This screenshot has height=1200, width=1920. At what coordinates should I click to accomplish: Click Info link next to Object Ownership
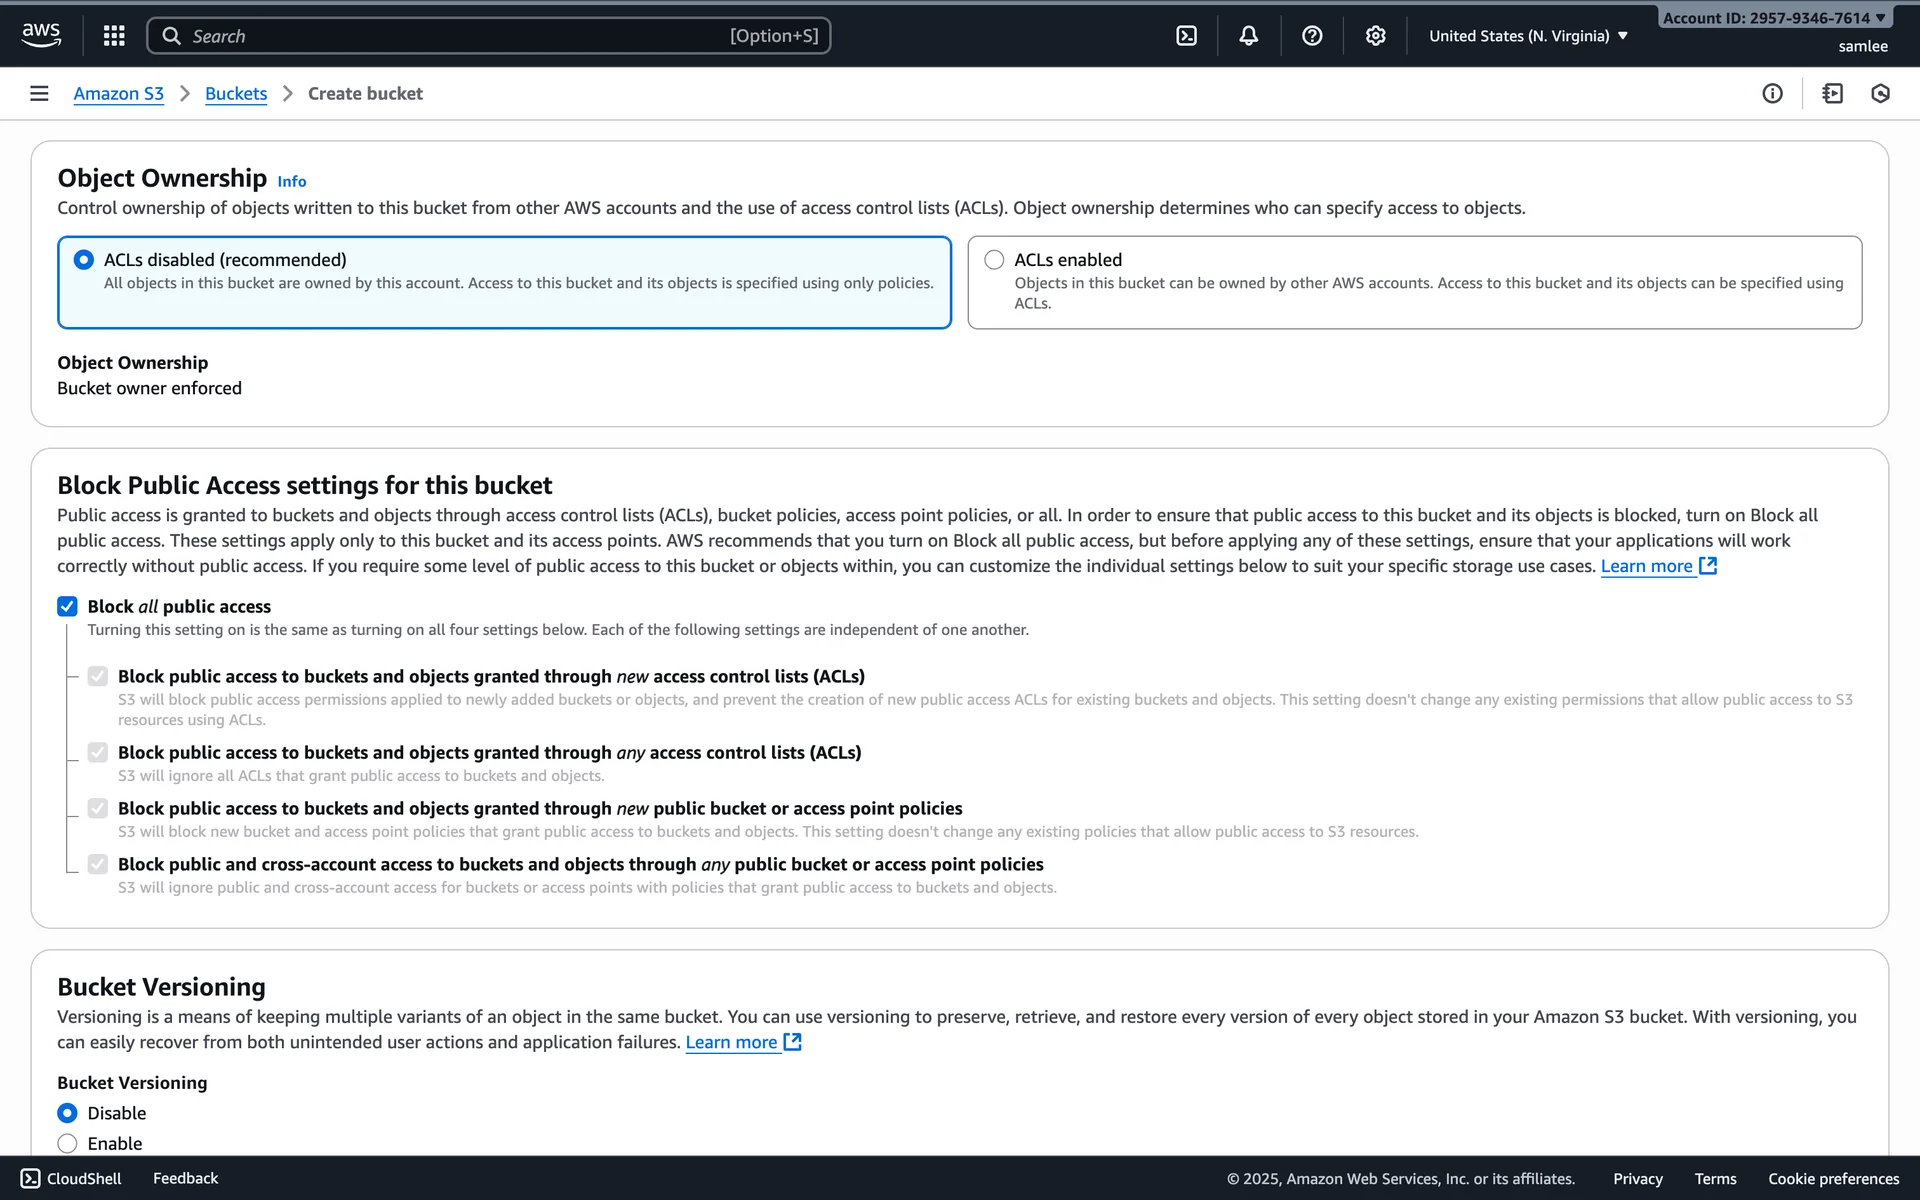point(291,181)
